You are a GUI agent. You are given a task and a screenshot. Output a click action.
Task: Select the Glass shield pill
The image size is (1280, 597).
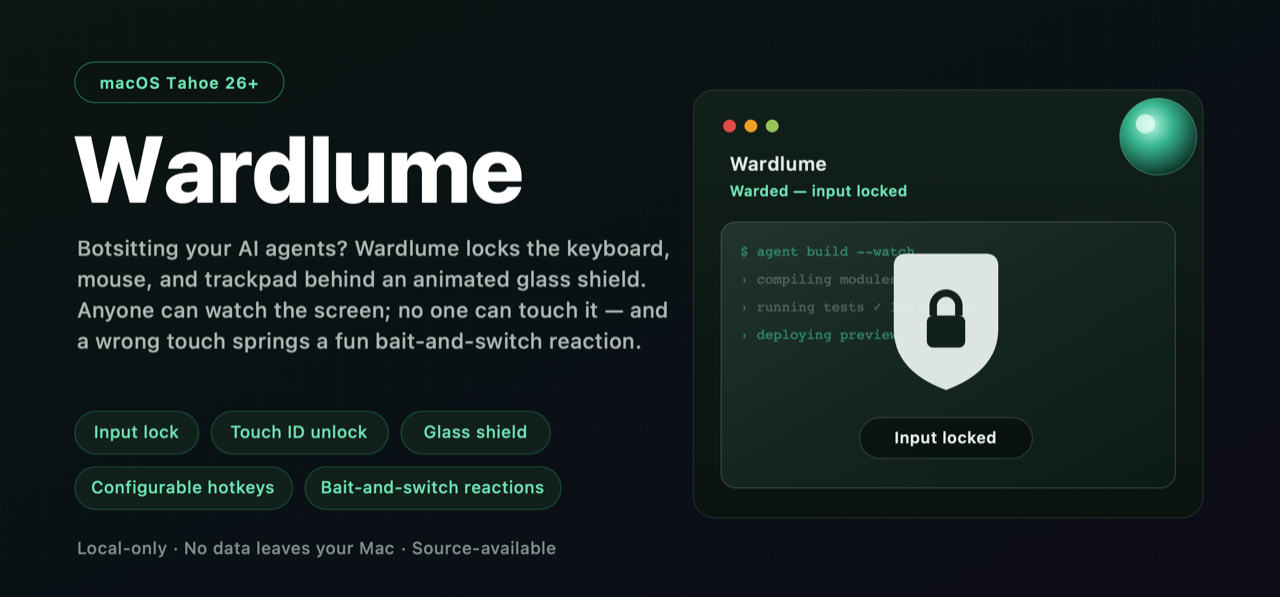(x=475, y=432)
